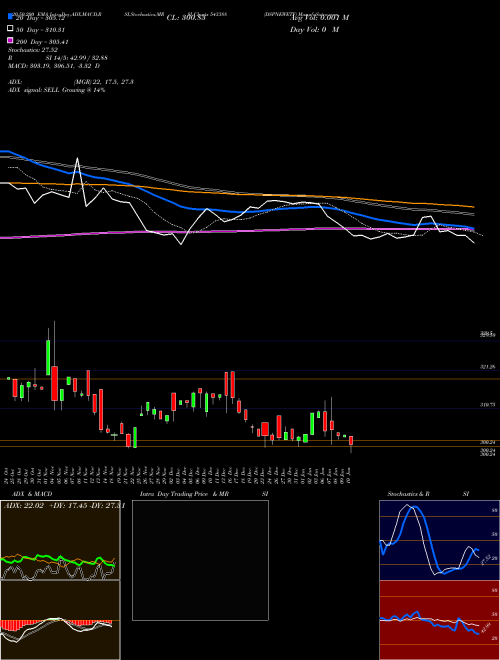This screenshot has width=500, height=660.
Task: Click the 321.26 price axis label
Action: 487,367
